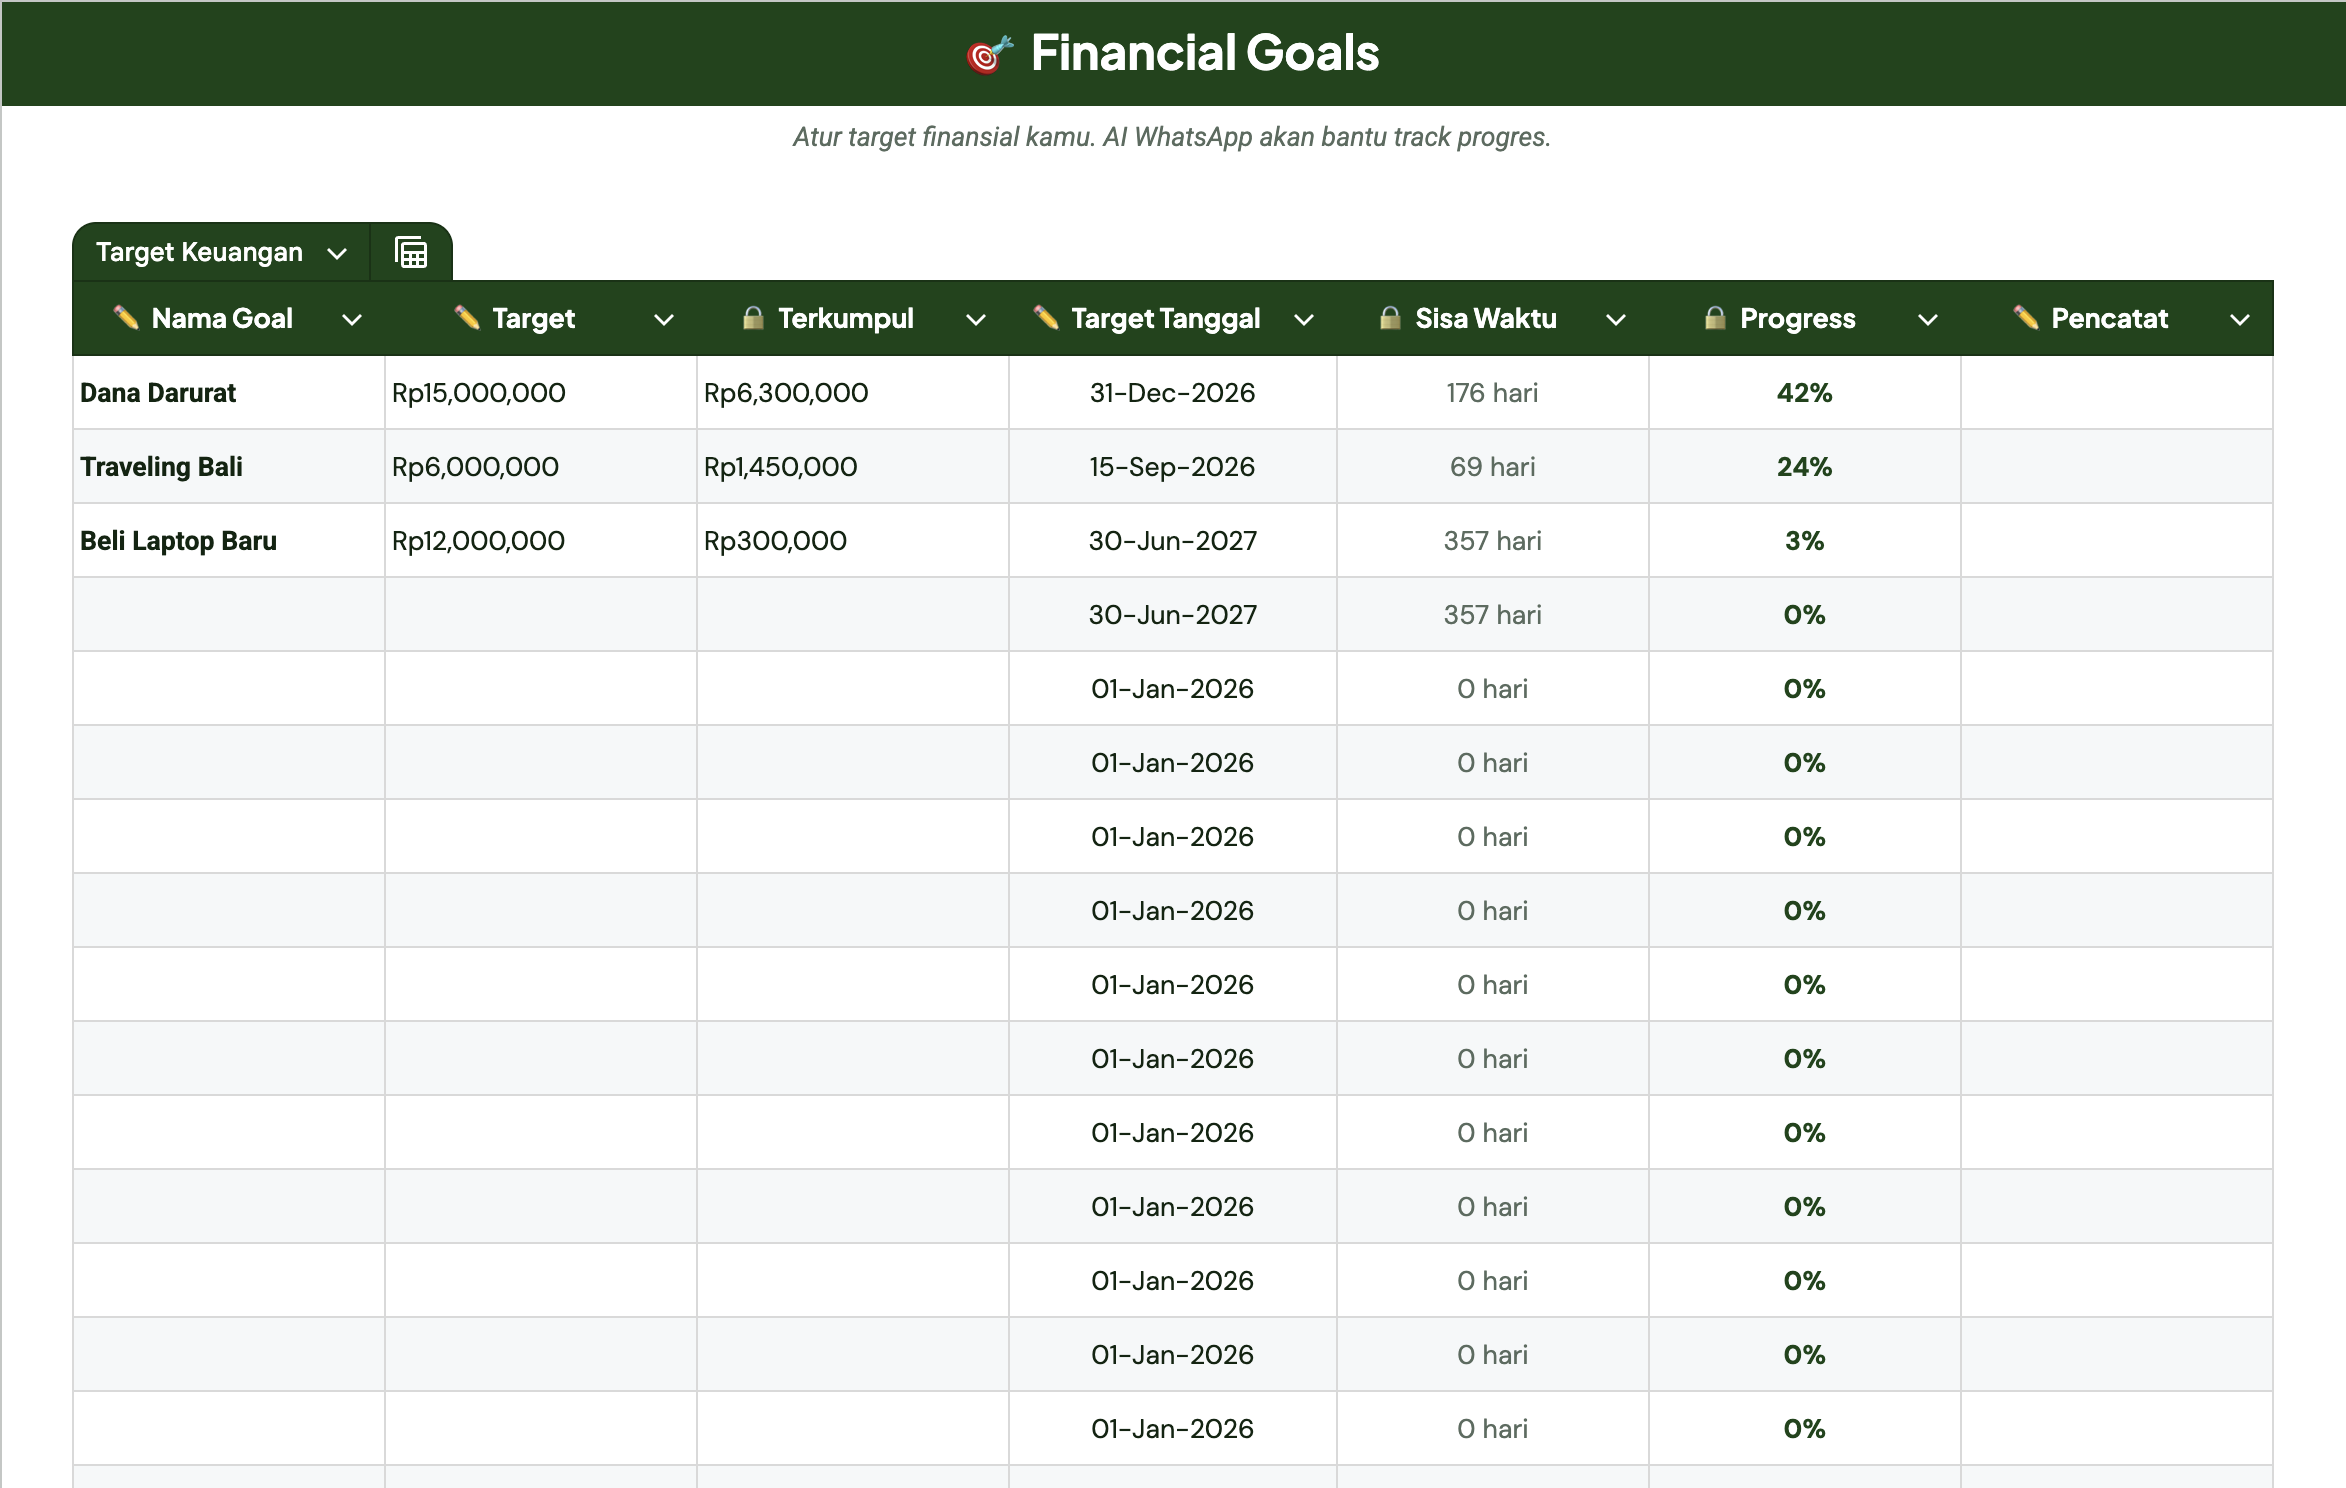This screenshot has width=2346, height=1488.
Task: Select the Rp6,000,000 target cell
Action: coord(541,467)
